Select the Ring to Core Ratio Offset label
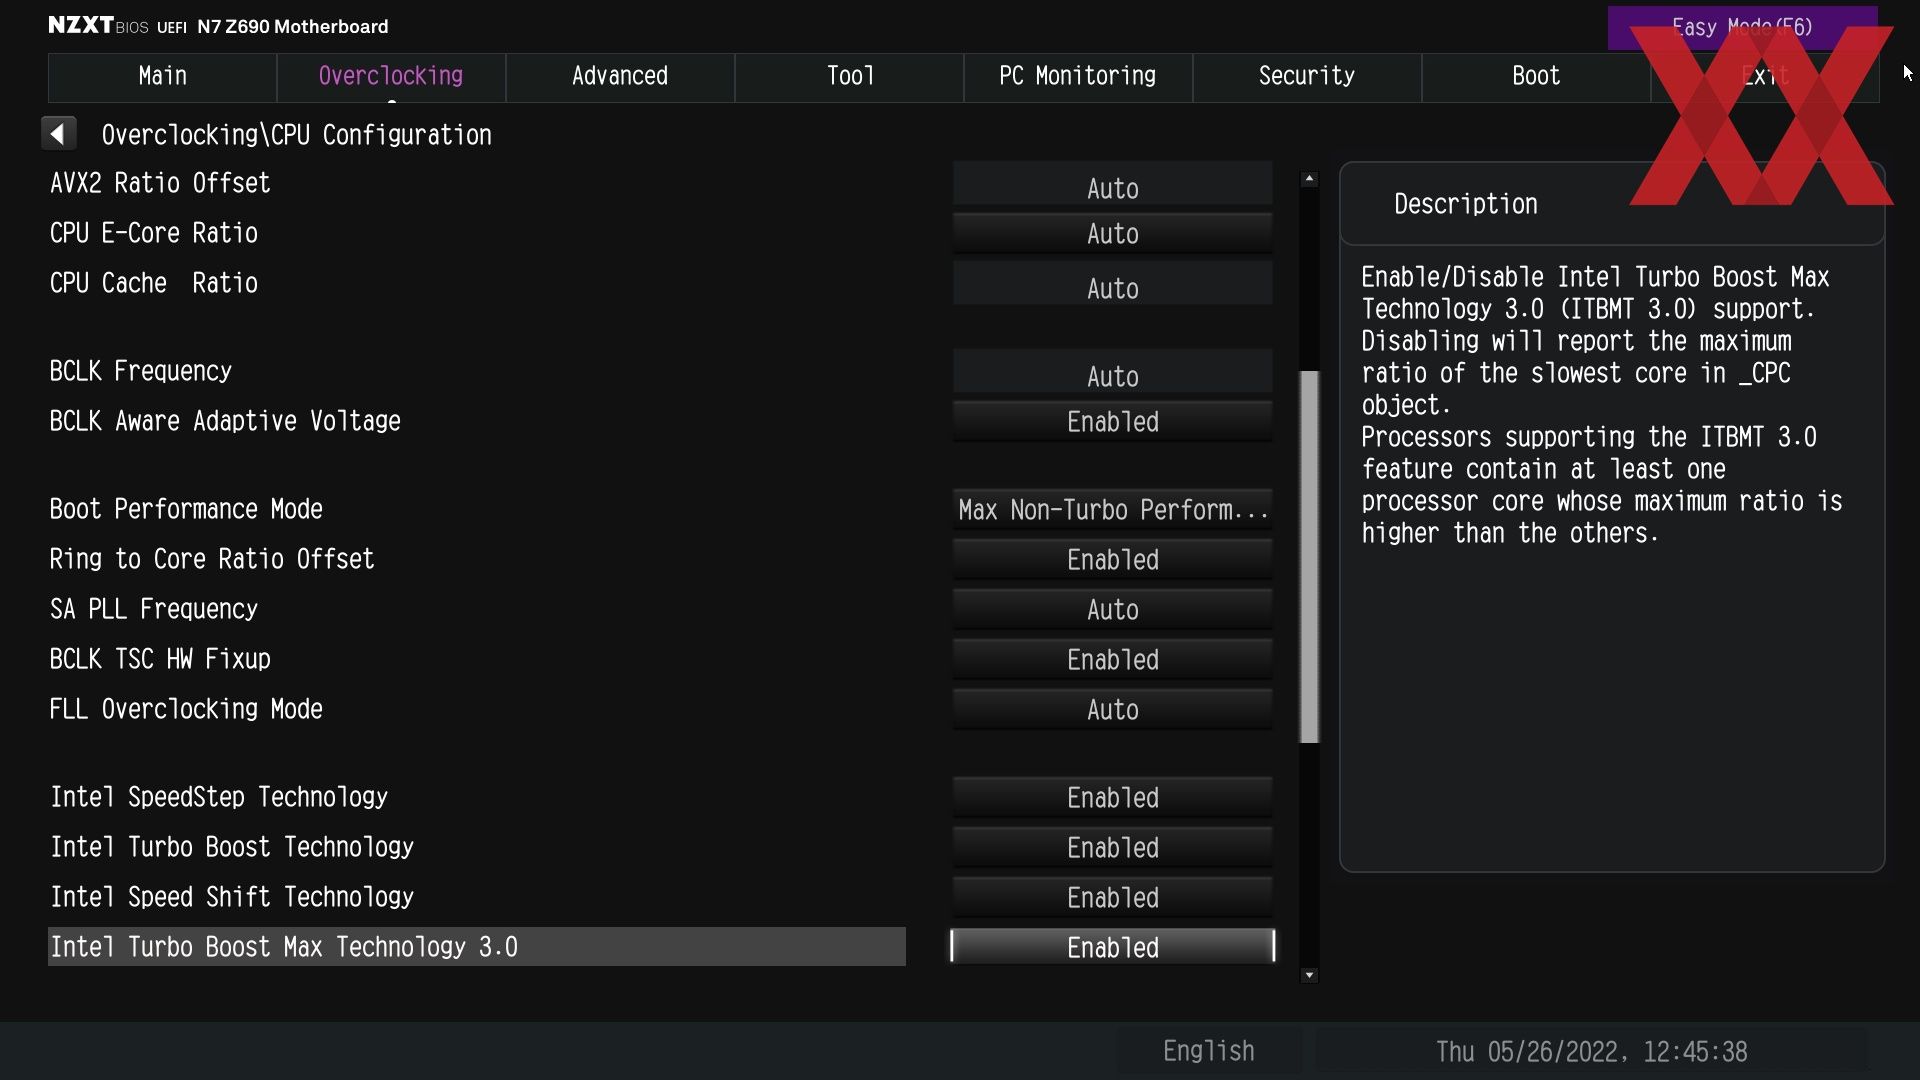Image resolution: width=1920 pixels, height=1080 pixels. click(x=212, y=559)
